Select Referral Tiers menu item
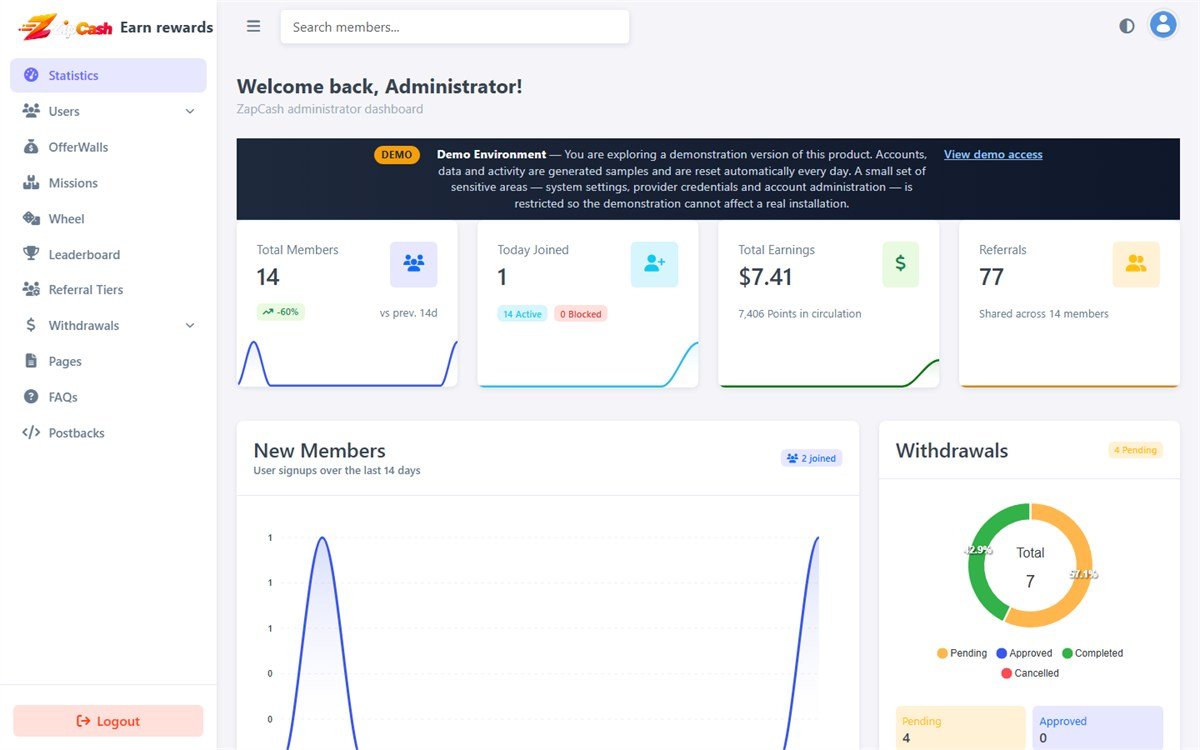 108,290
